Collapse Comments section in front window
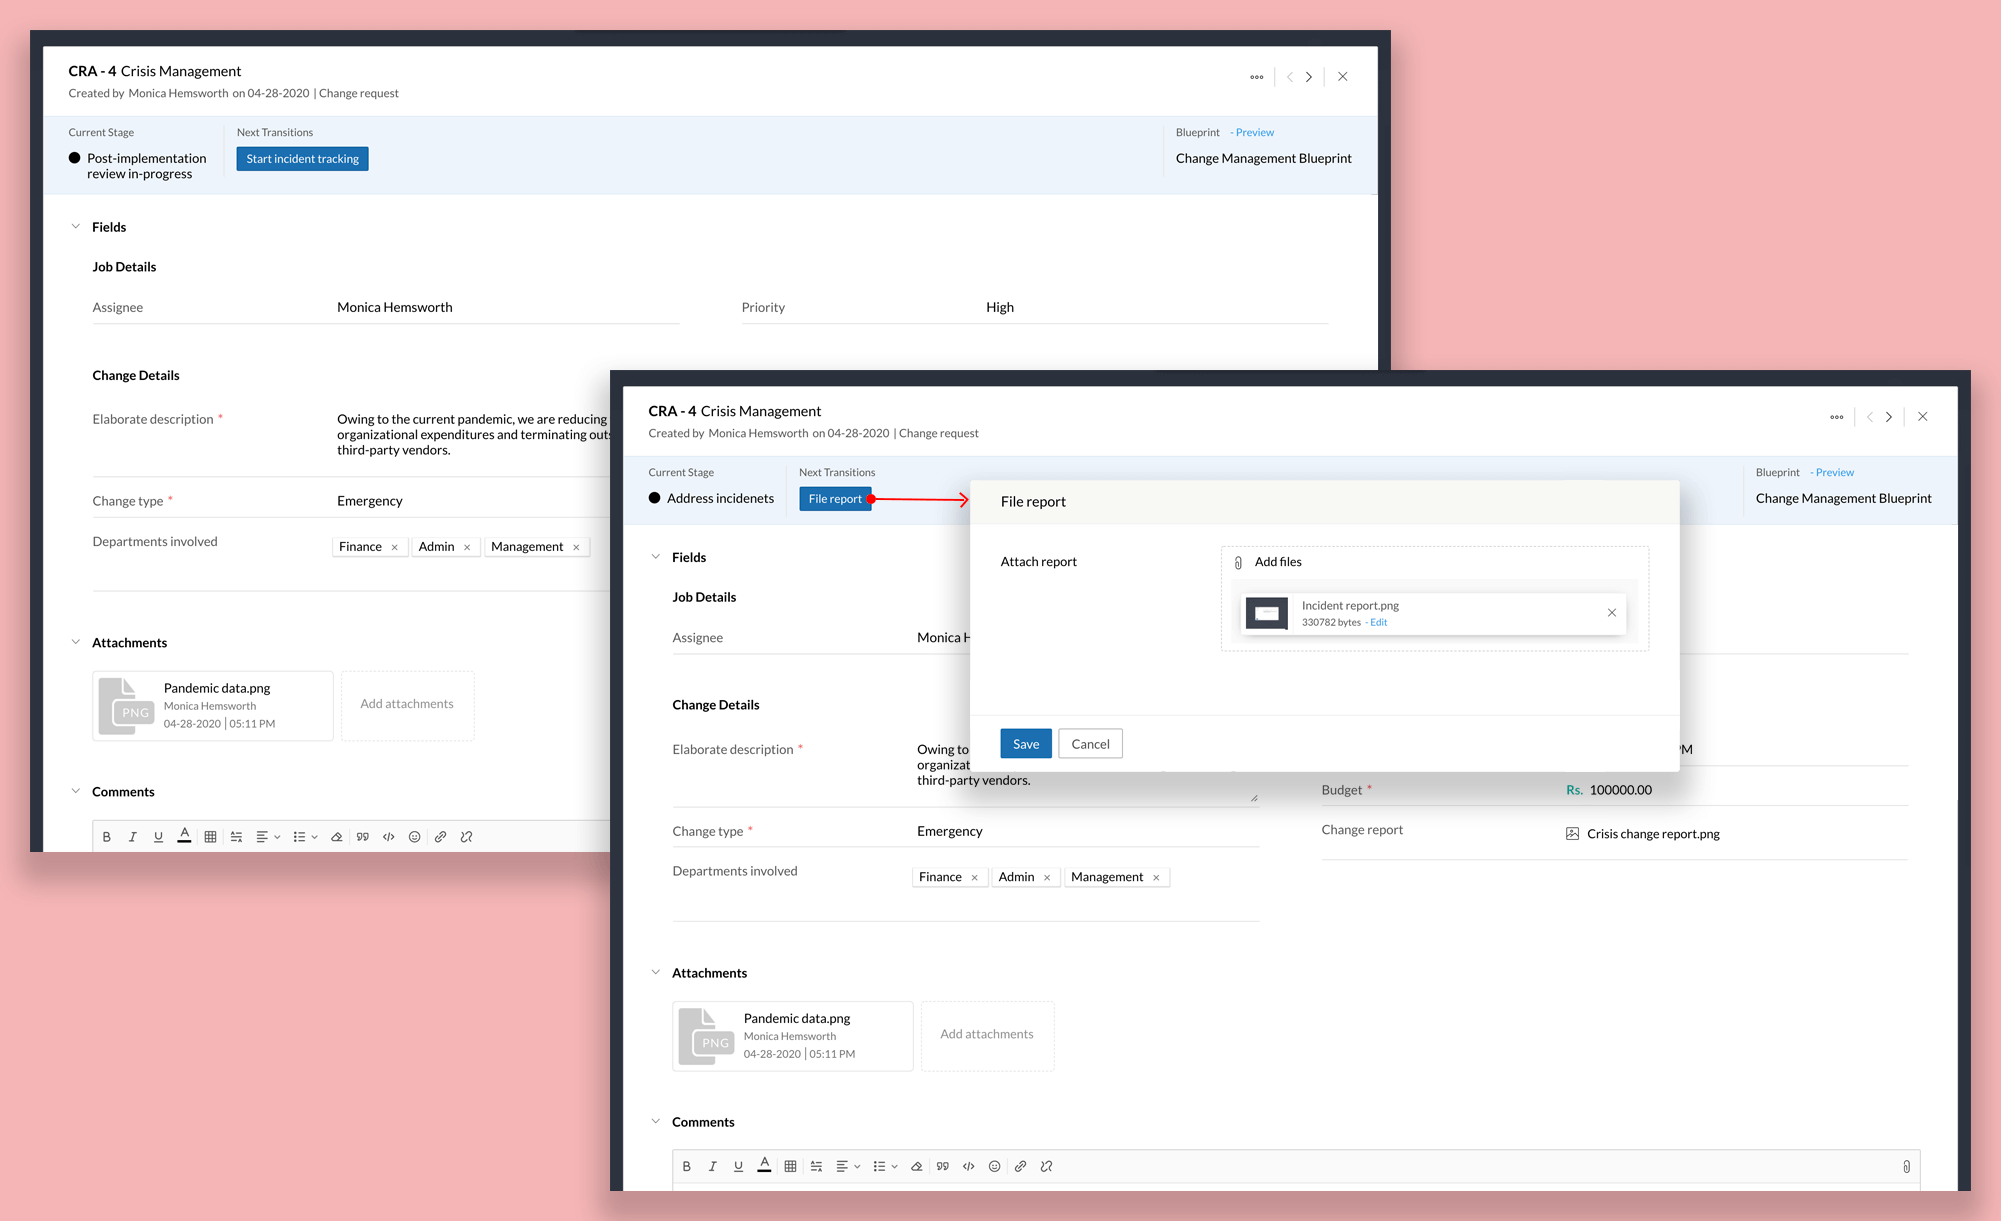The width and height of the screenshot is (2001, 1221). (x=656, y=1121)
